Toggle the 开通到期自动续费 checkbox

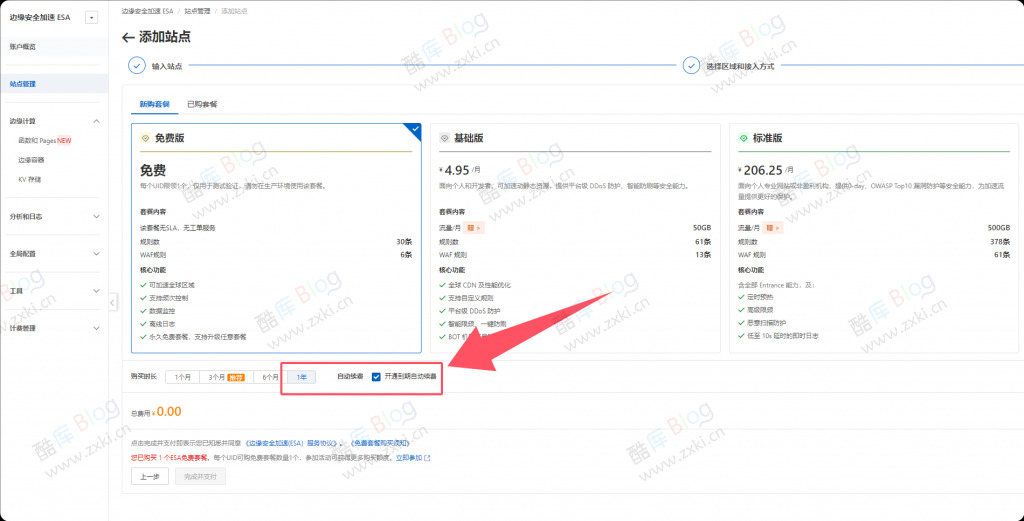coord(376,377)
